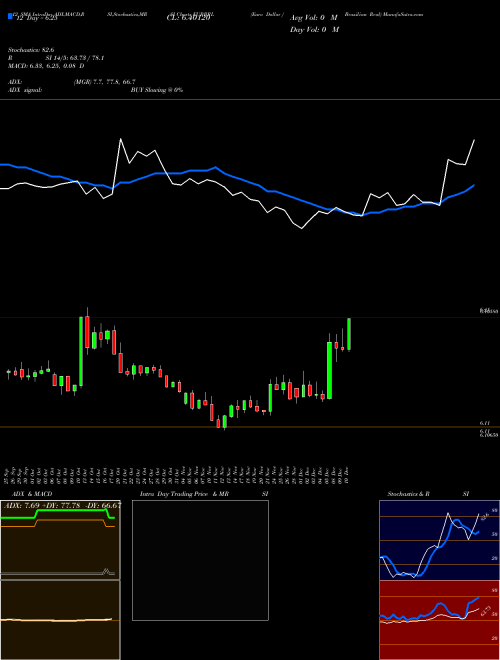Click the MACD lower sub-panel
Viewport: 500px width, 660px height.
(x=60, y=620)
